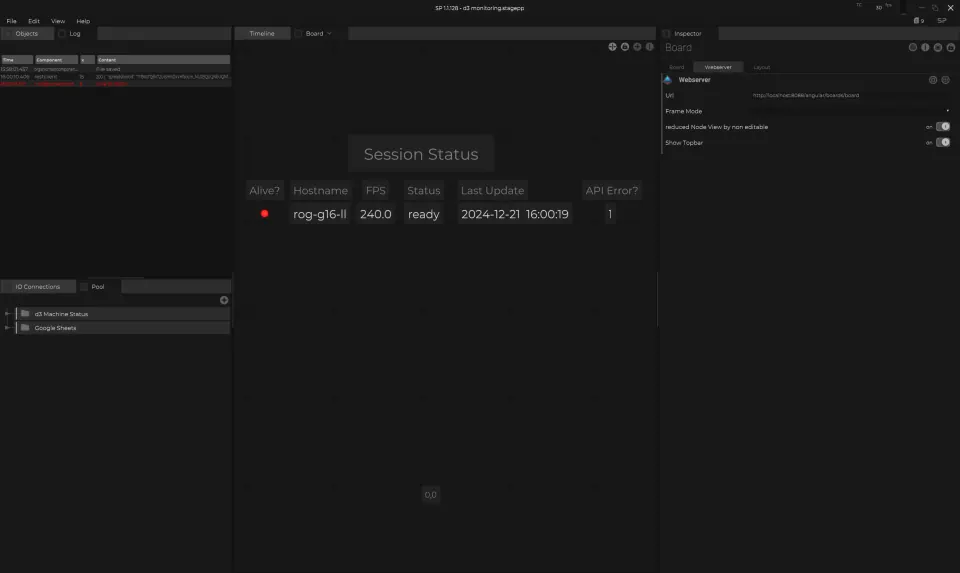This screenshot has width=960, height=573.
Task: Open the Board tab dropdown arrow
Action: point(329,34)
